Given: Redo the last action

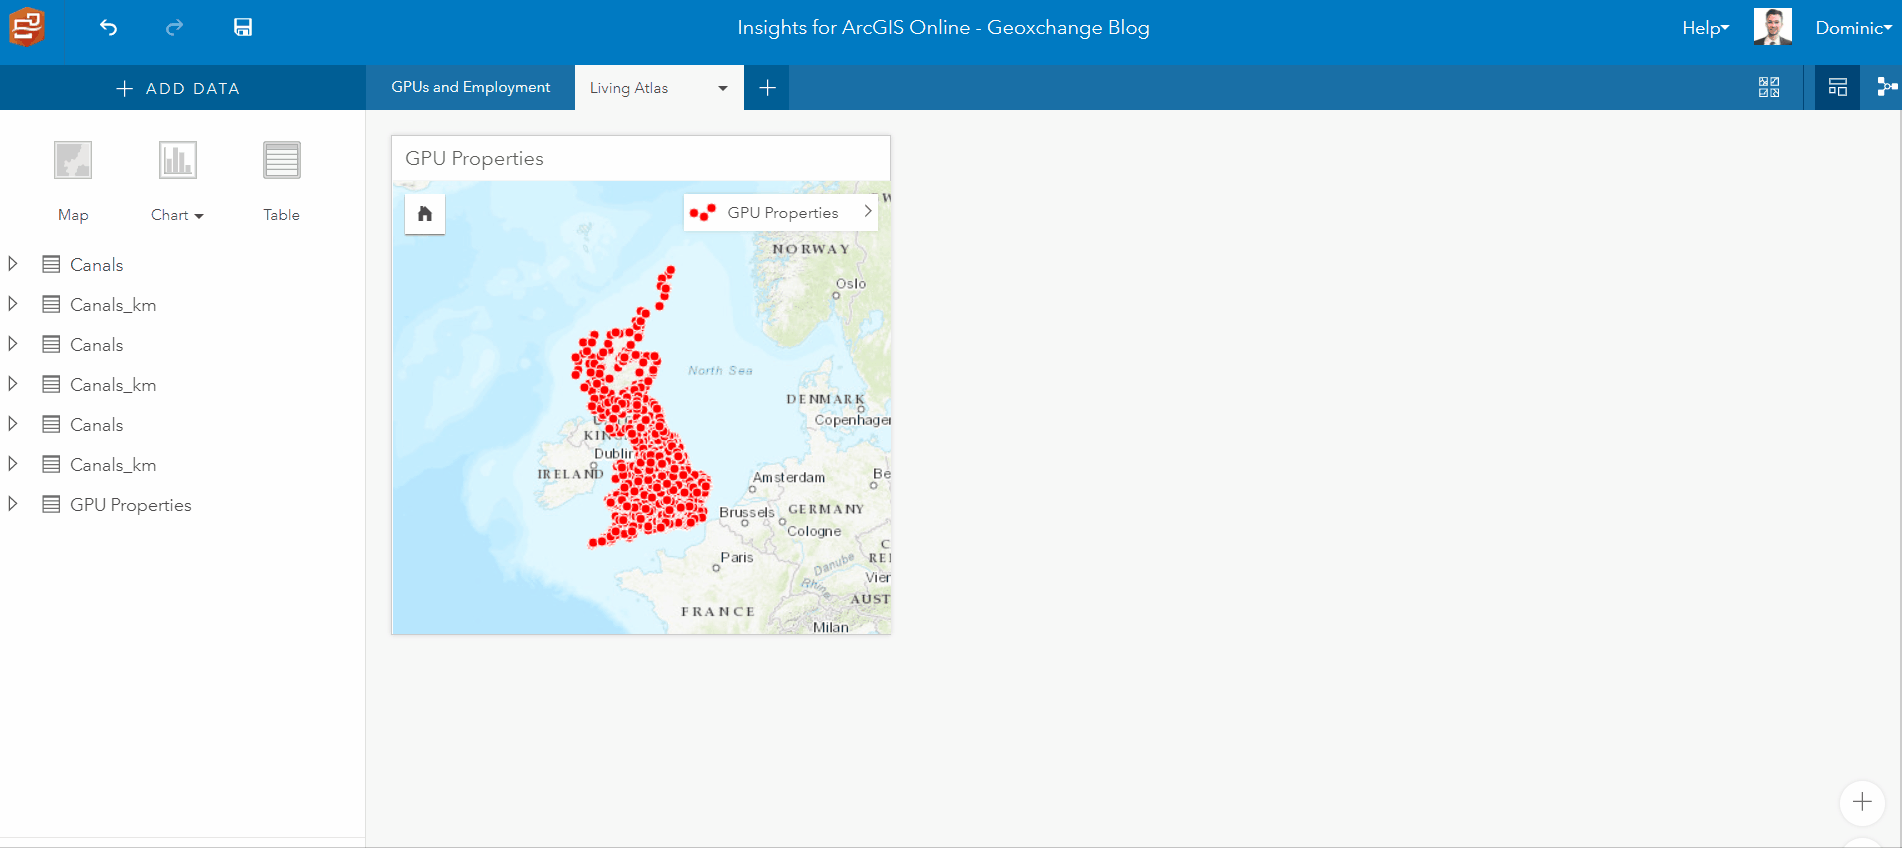Looking at the screenshot, I should pyautogui.click(x=174, y=28).
